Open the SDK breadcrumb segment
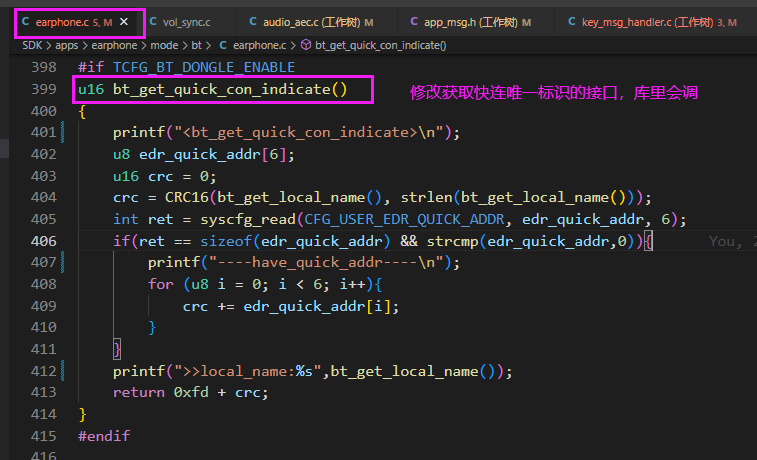757x460 pixels. (32, 45)
